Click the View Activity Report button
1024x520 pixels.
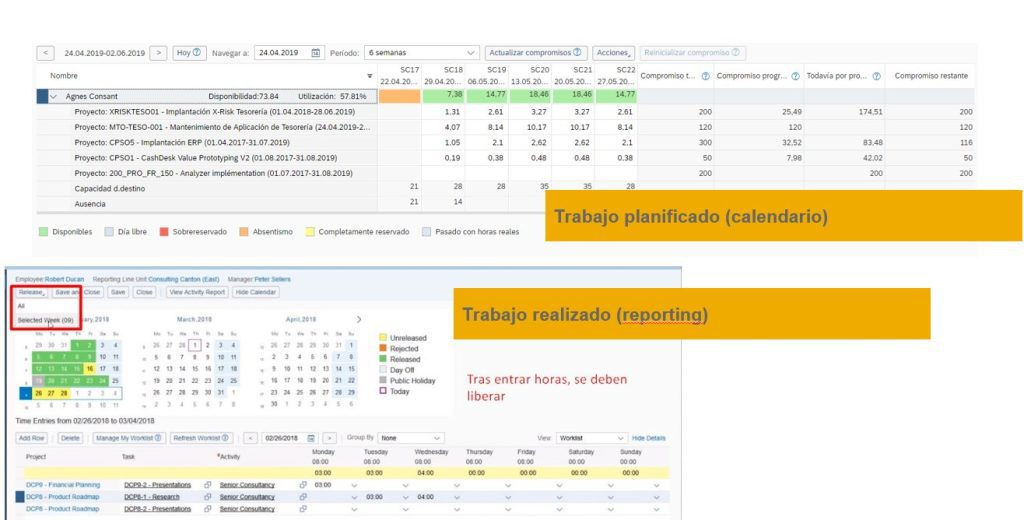pos(196,292)
